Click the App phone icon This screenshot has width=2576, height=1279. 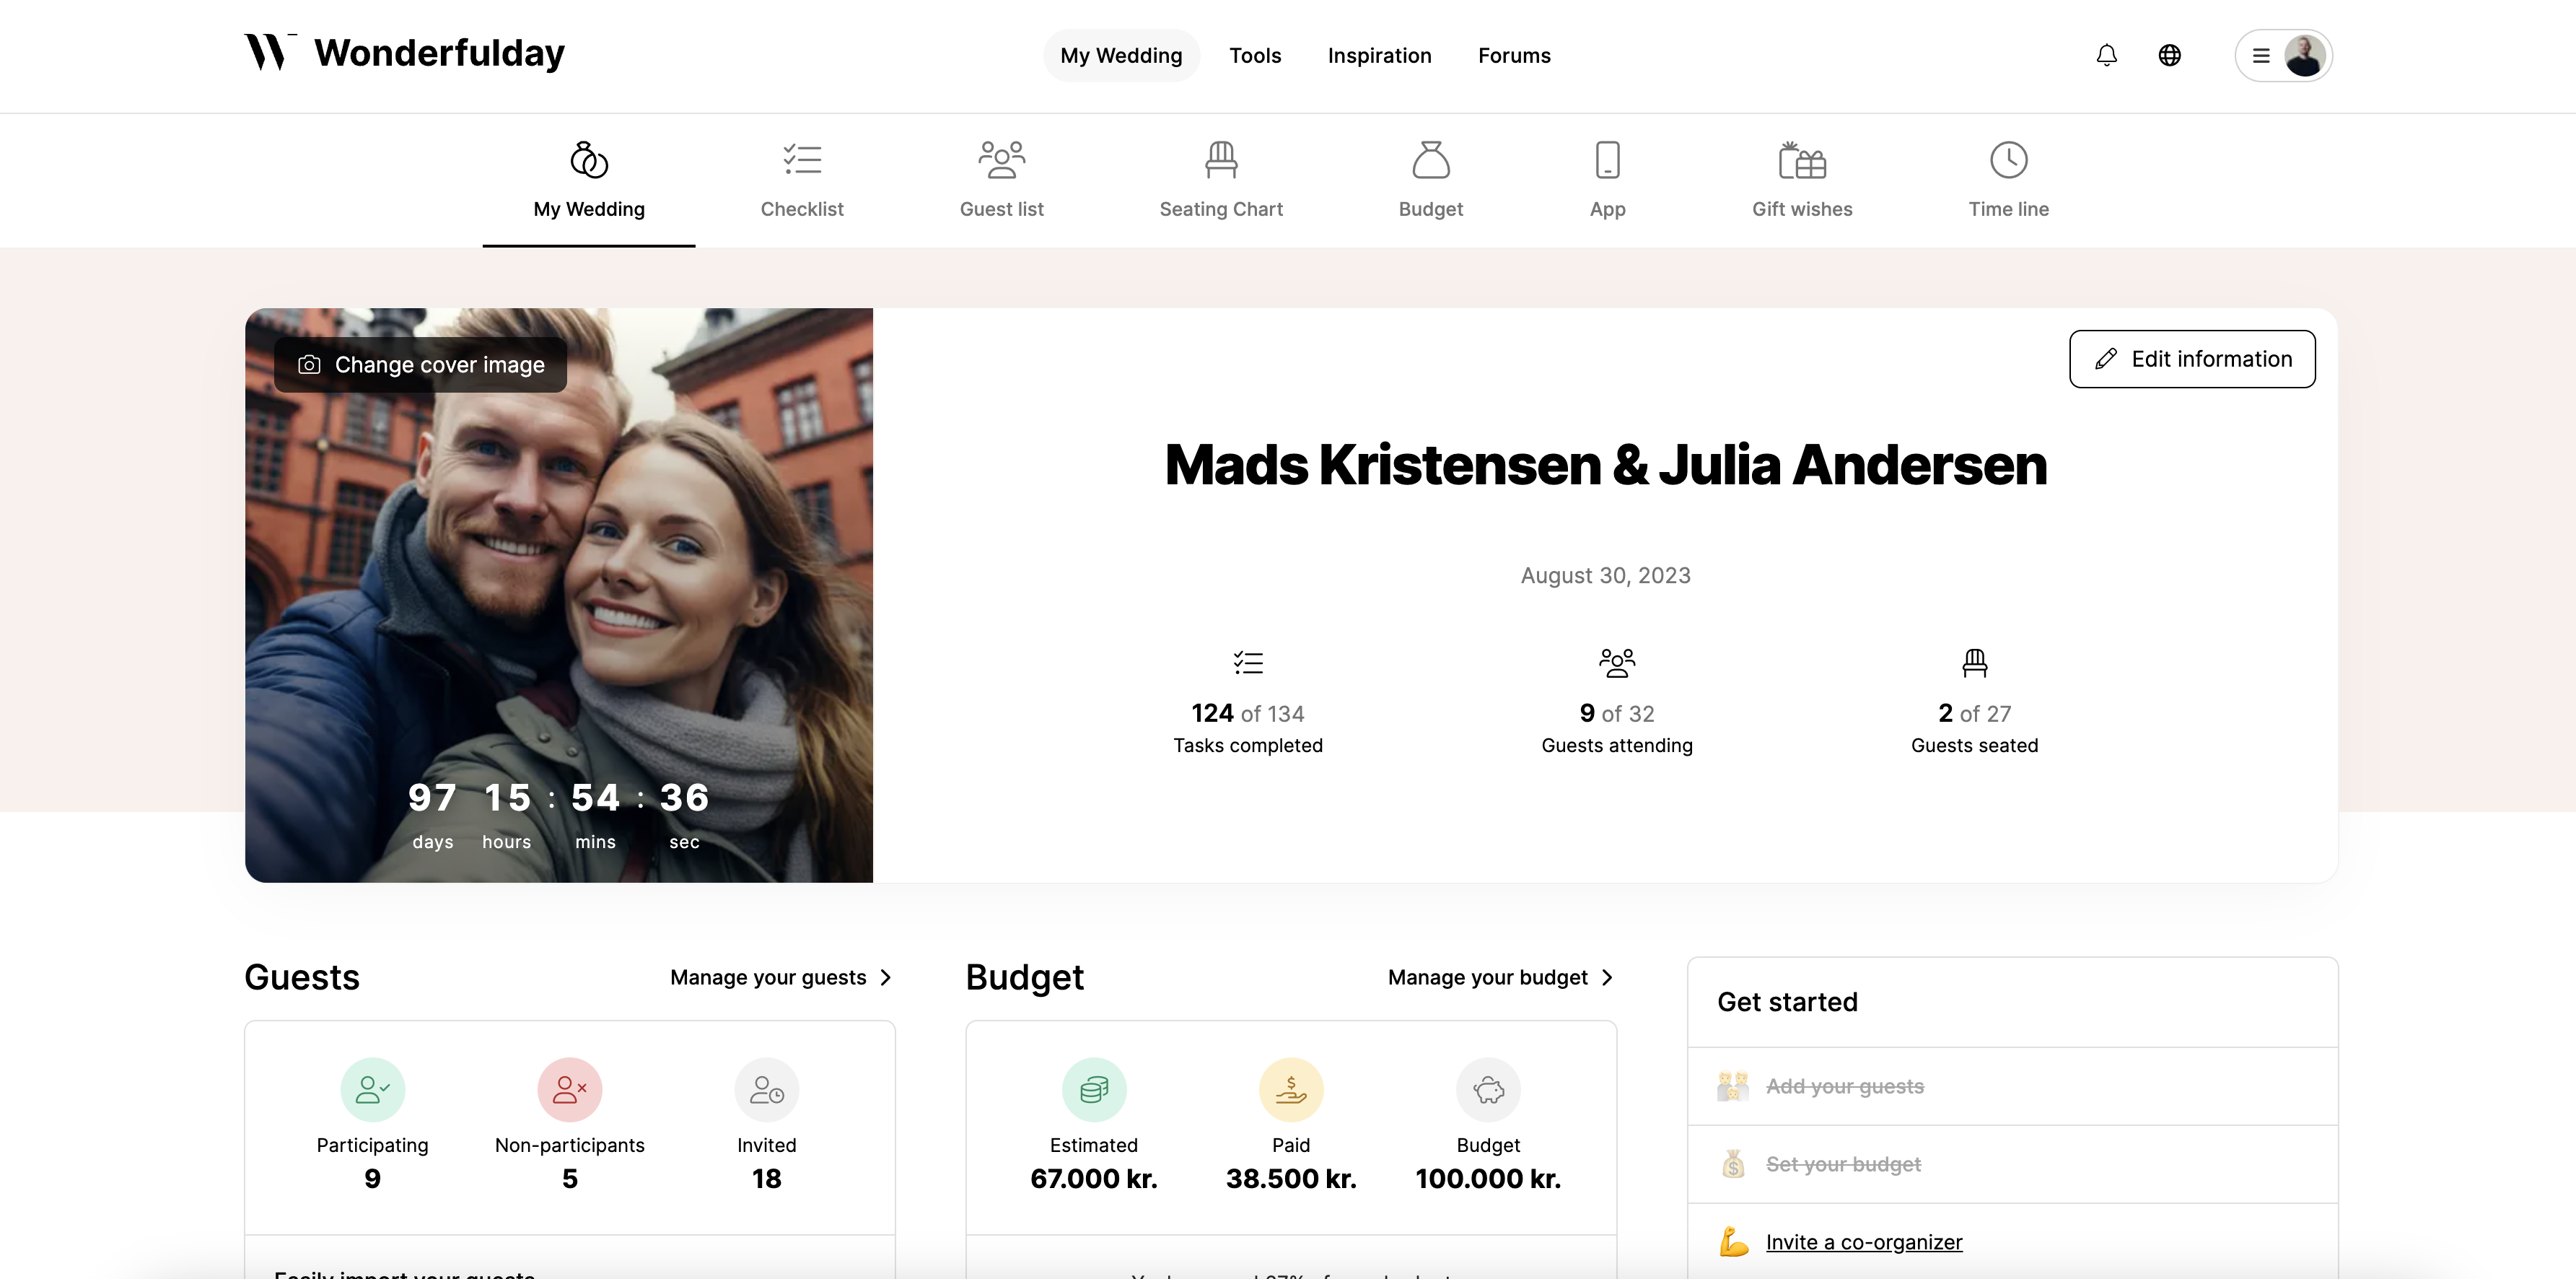coord(1607,160)
